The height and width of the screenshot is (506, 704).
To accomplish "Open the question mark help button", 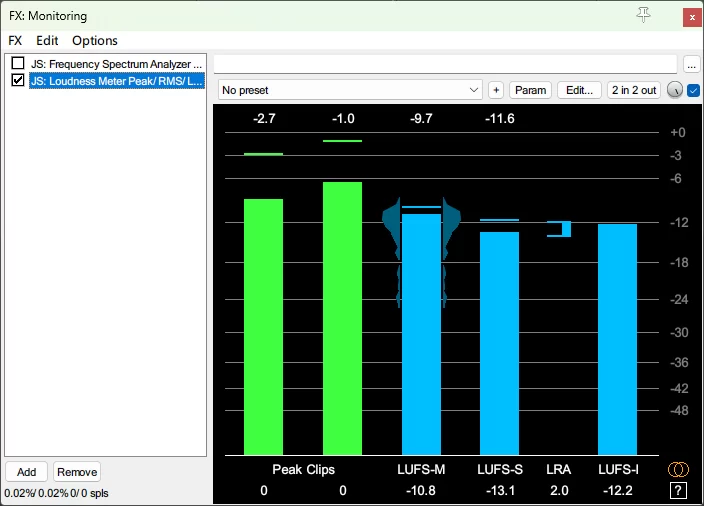I will (x=678, y=490).
